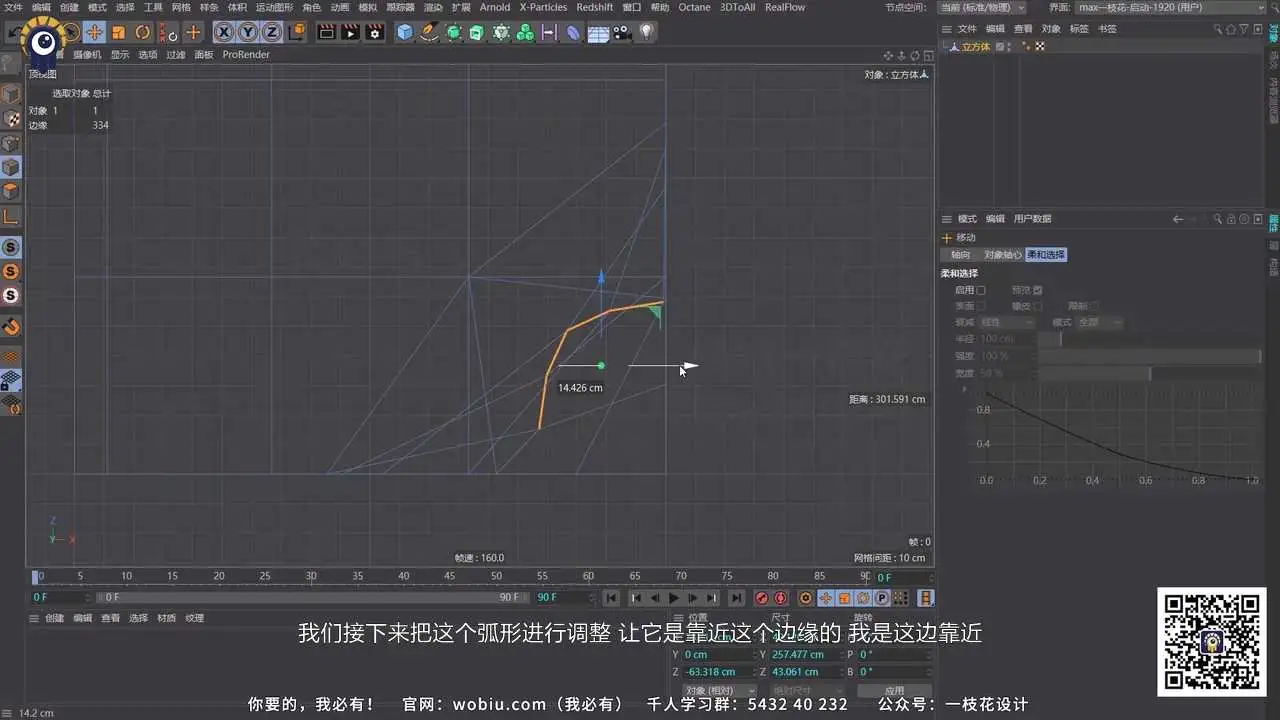Open the 运动图形 menu

click(x=274, y=7)
